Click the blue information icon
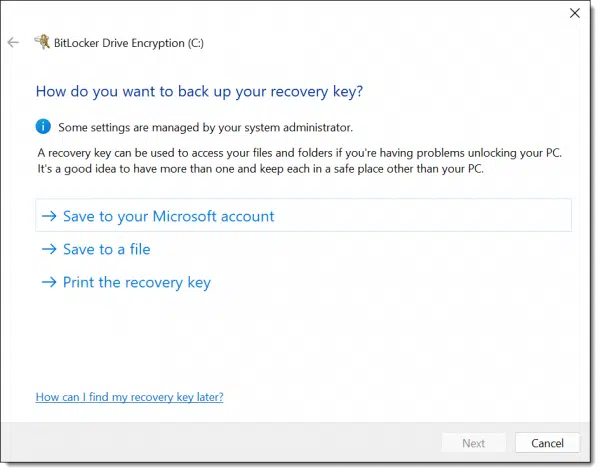The height and width of the screenshot is (472, 600). tap(43, 127)
